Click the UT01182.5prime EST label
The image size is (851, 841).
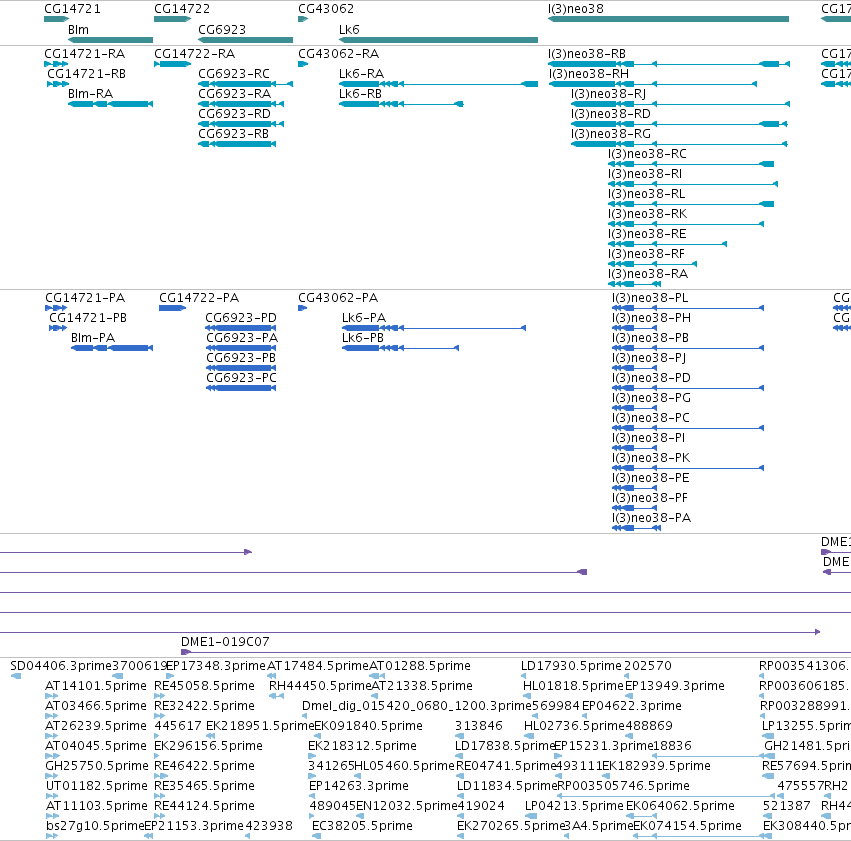point(97,786)
